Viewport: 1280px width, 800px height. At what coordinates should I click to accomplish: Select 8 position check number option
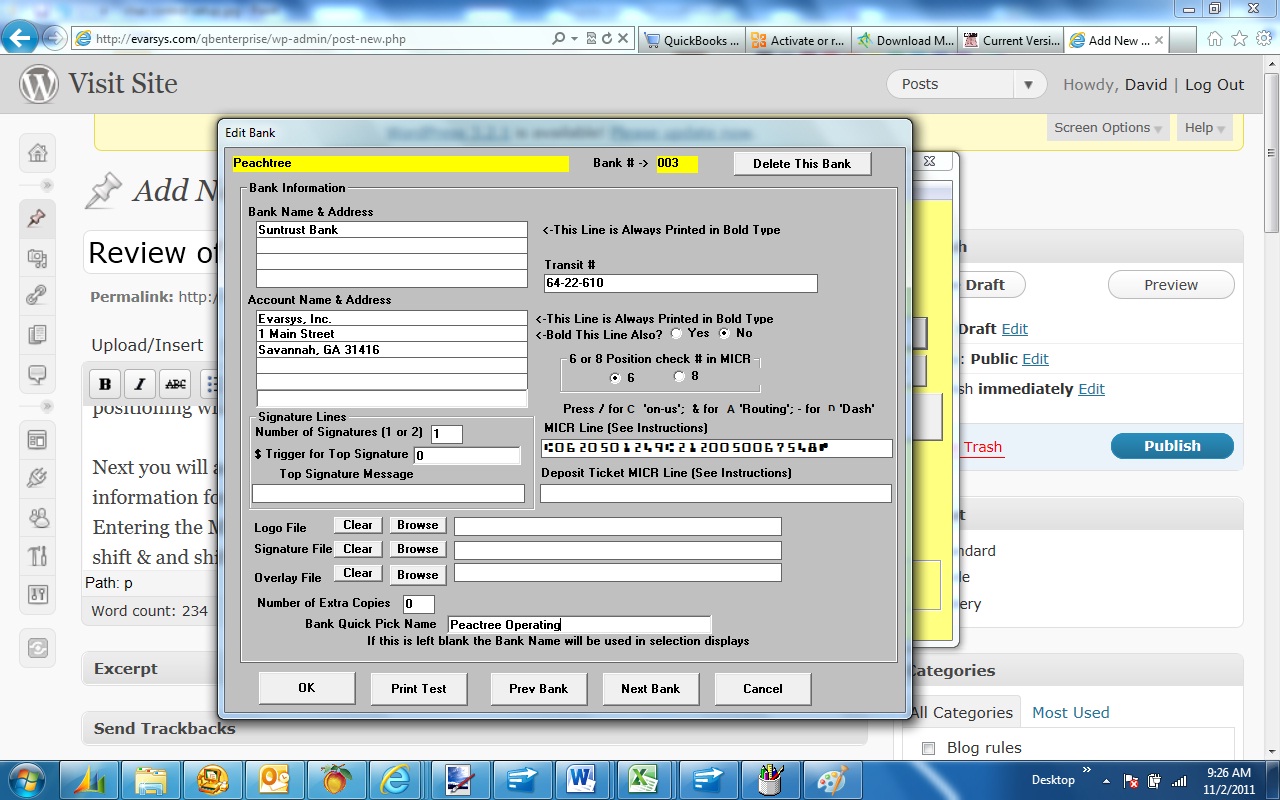coord(680,377)
